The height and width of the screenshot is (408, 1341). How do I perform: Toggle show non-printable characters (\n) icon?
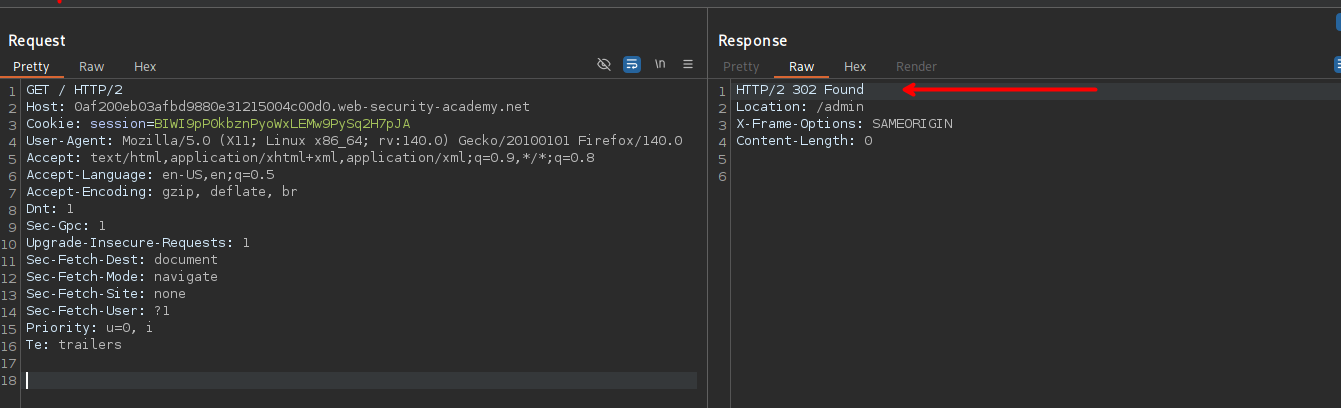[660, 64]
